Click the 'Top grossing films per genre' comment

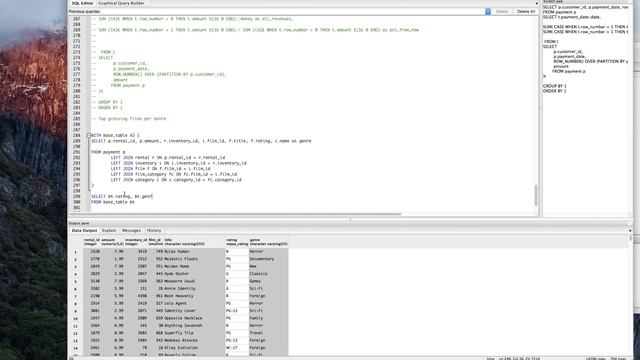point(129,119)
